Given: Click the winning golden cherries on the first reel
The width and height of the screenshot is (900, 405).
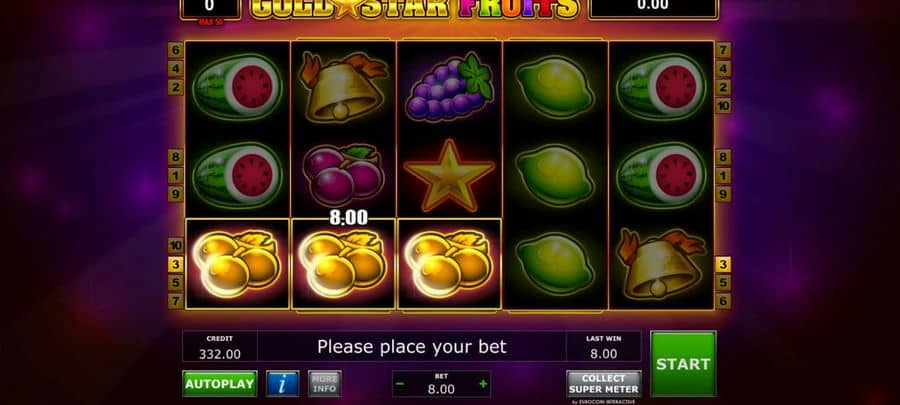Looking at the screenshot, I should click(237, 263).
